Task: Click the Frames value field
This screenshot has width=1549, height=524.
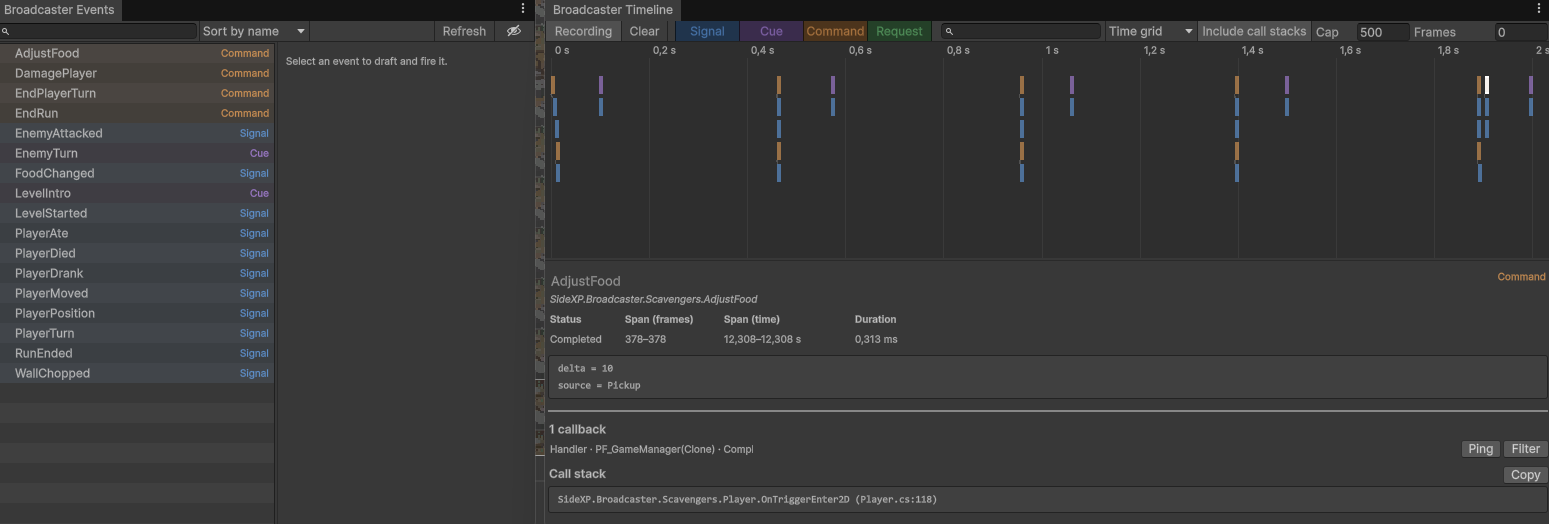Action: pyautogui.click(x=1520, y=32)
